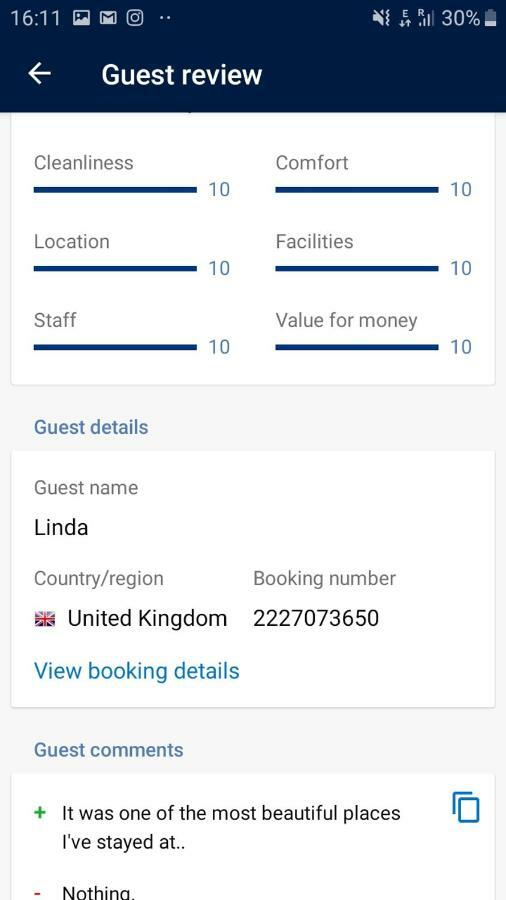The image size is (506, 900).
Task: Open View booking details link
Action: [137, 670]
